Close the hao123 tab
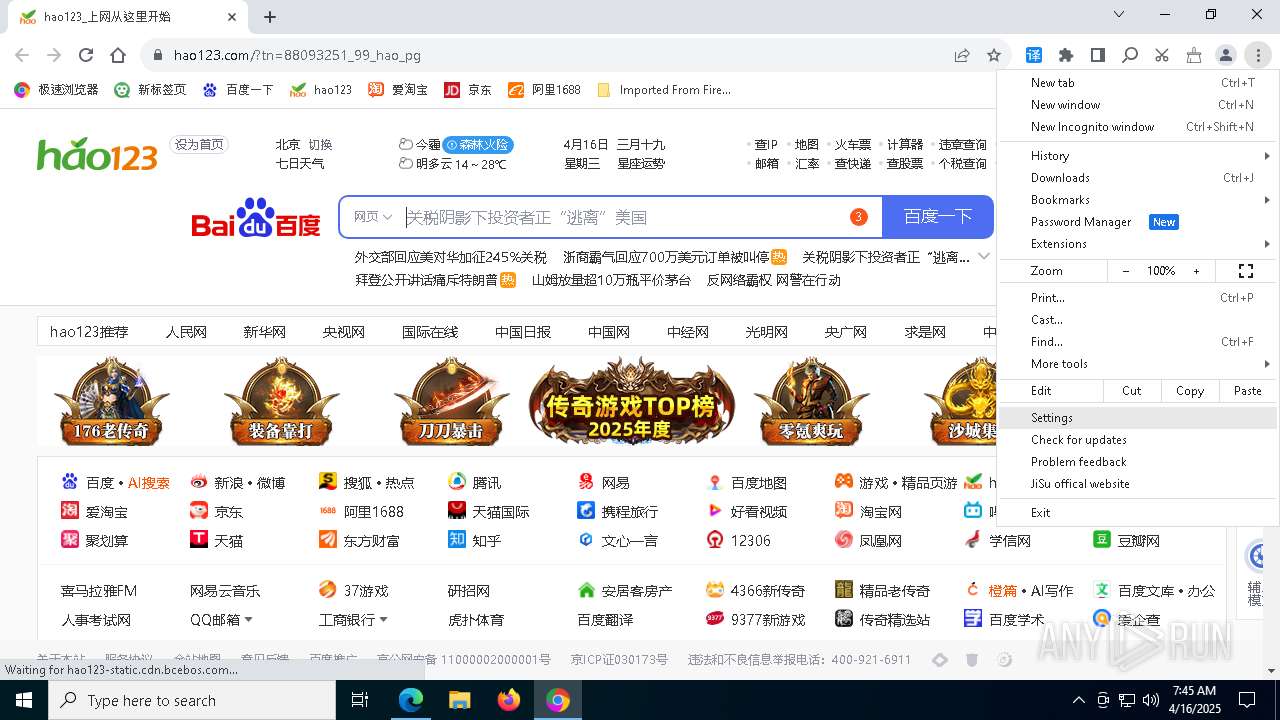 coord(232,17)
